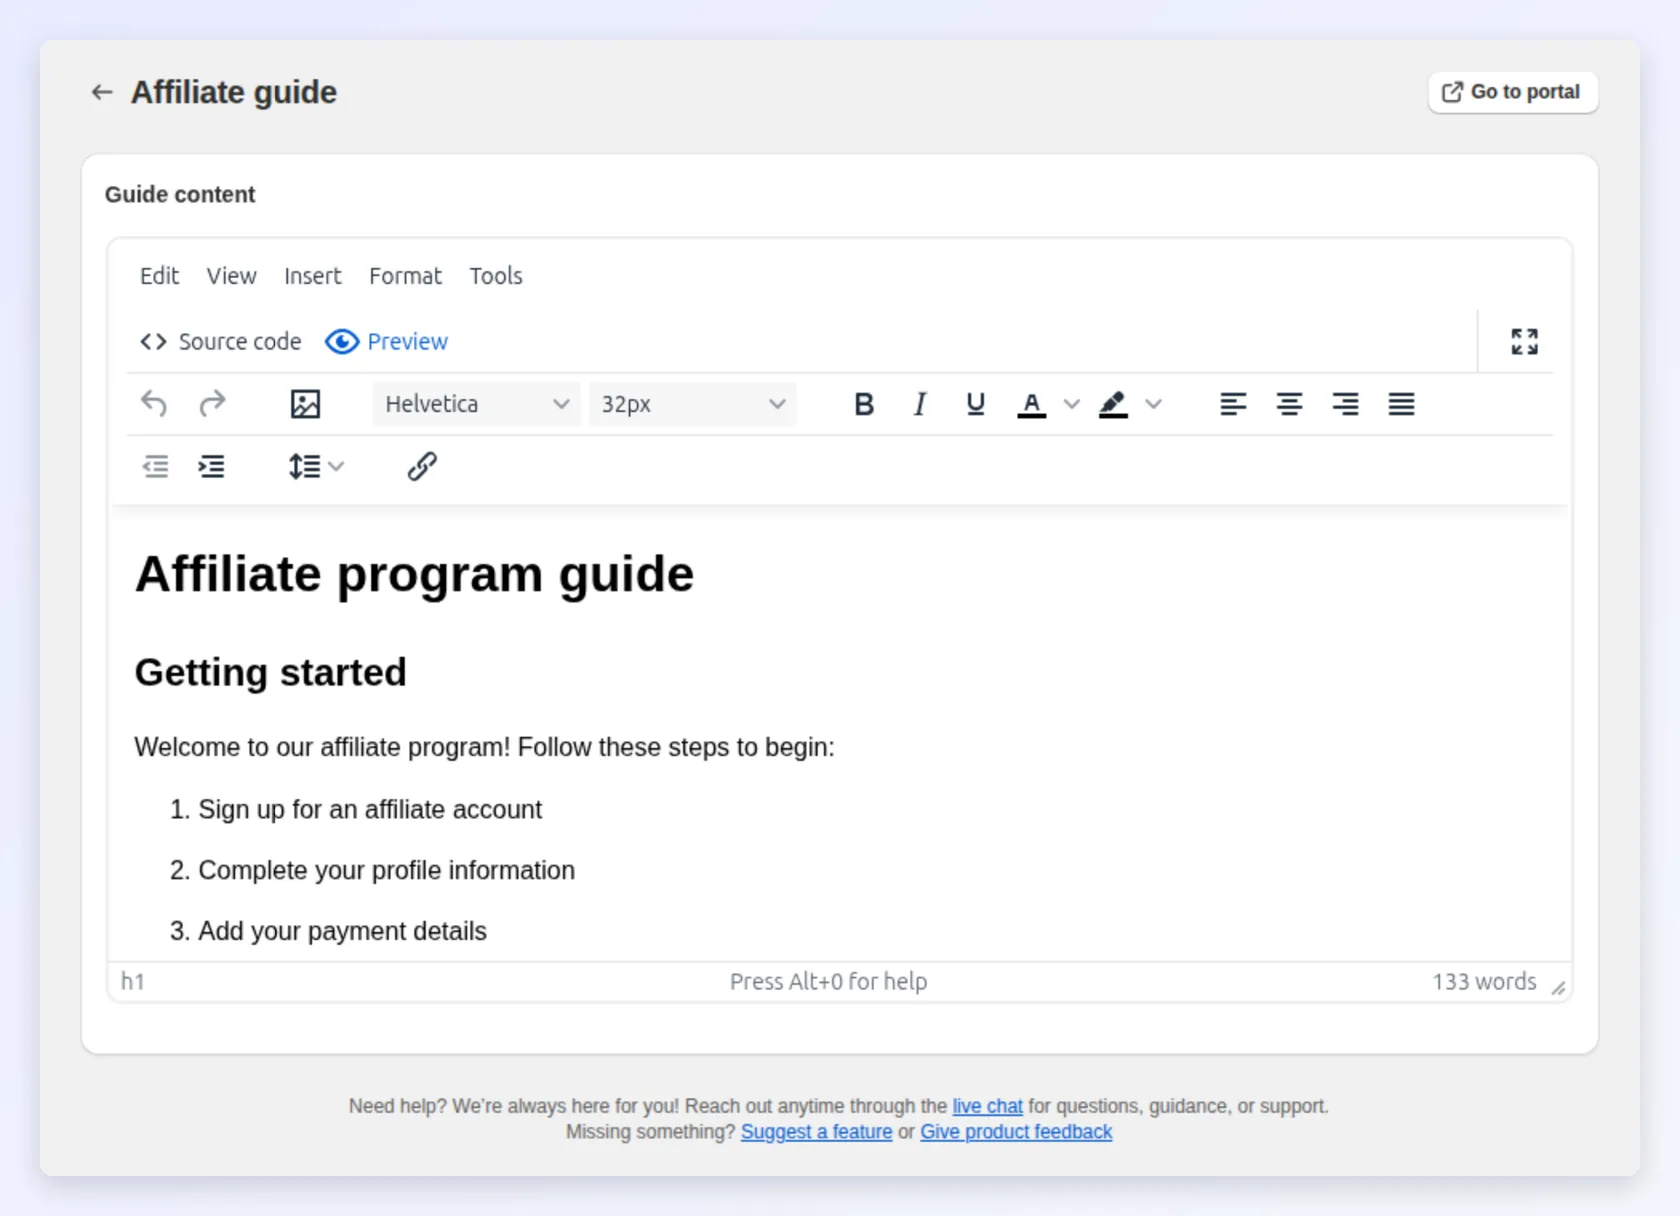Align text right
This screenshot has width=1680, height=1216.
pos(1345,404)
